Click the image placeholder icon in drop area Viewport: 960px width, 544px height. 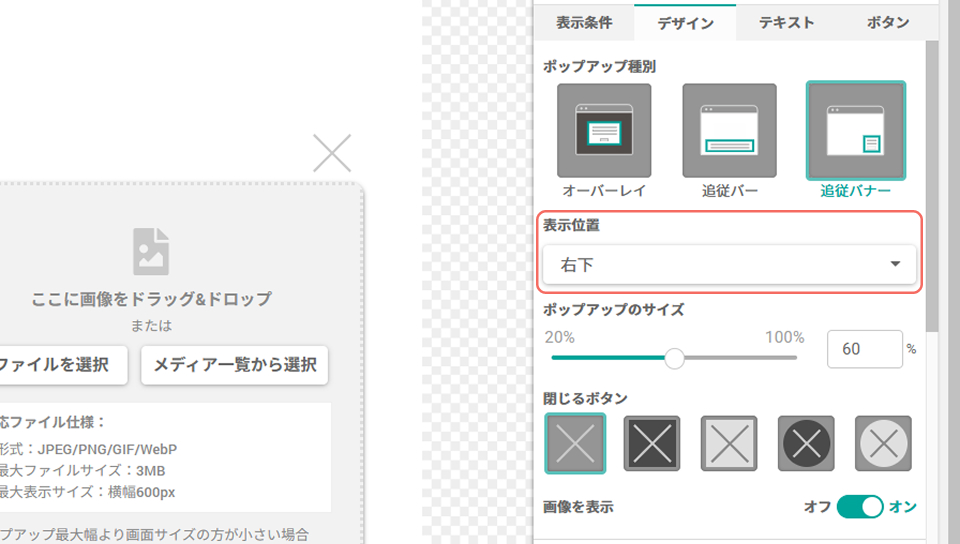[x=151, y=251]
